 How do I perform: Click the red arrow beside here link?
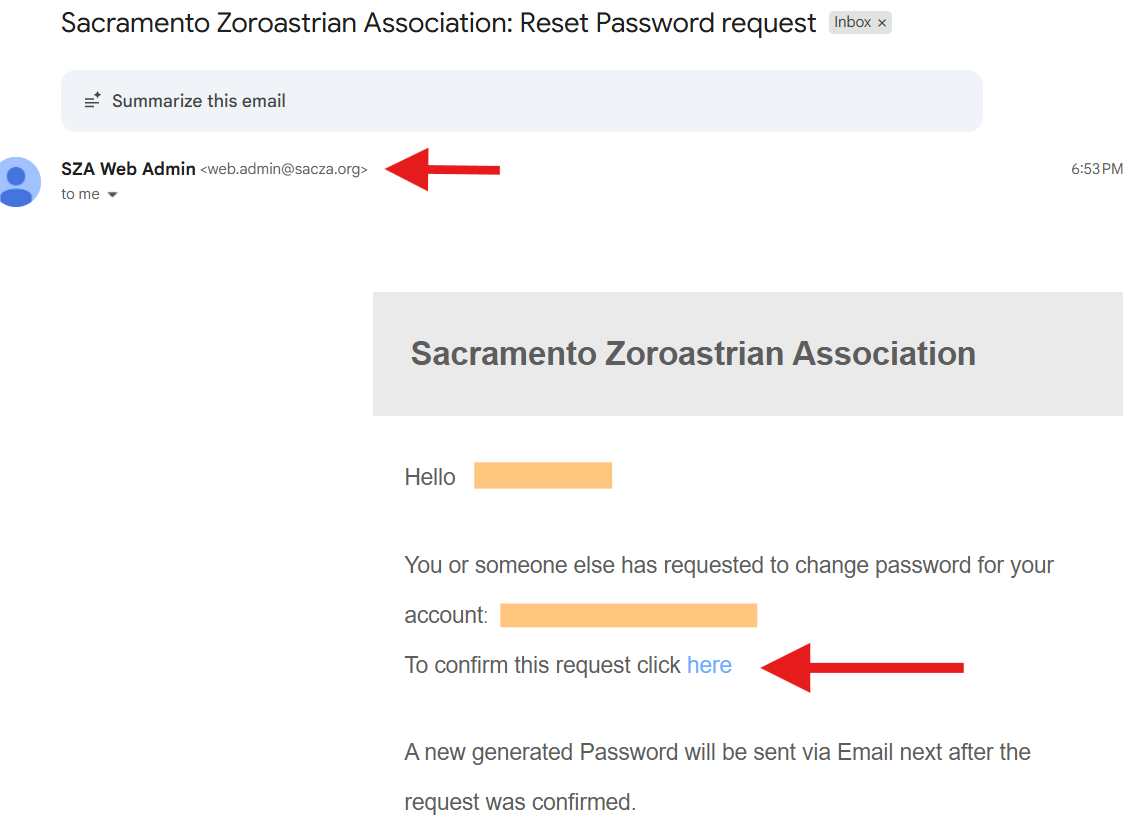(861, 667)
